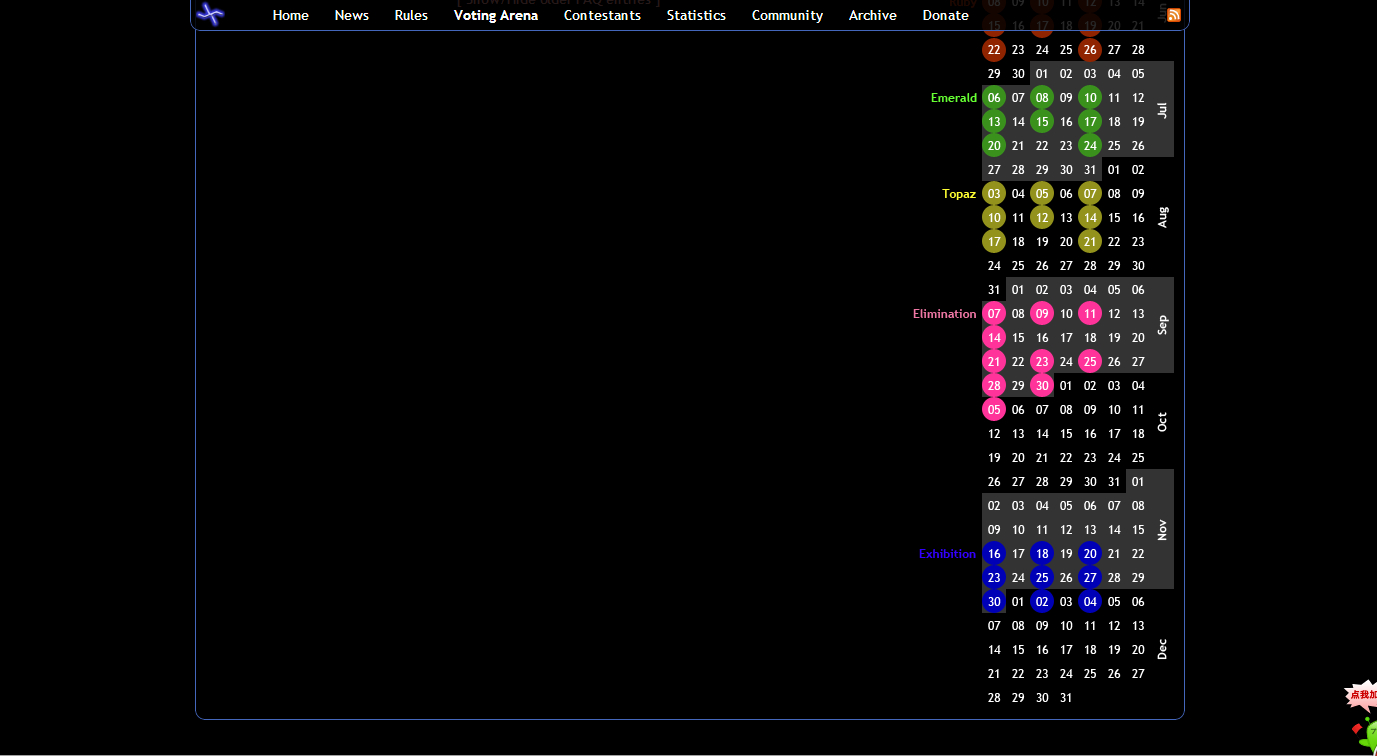The image size is (1377, 756).
Task: Pick the olive August 07 Topaz date
Action: pyautogui.click(x=1090, y=194)
